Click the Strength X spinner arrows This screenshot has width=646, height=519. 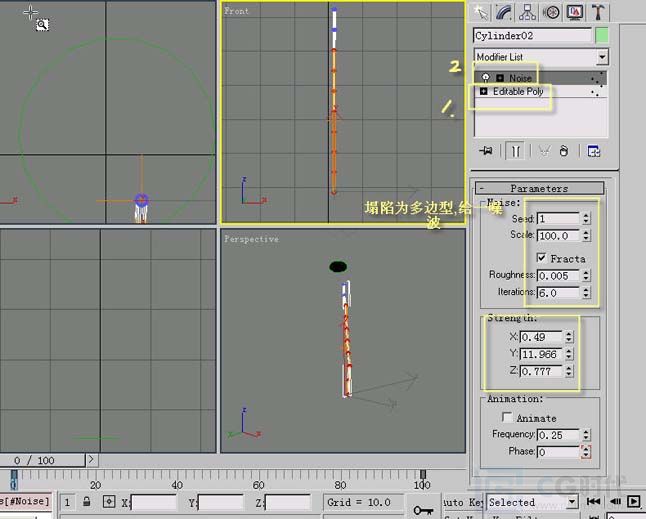coord(569,337)
